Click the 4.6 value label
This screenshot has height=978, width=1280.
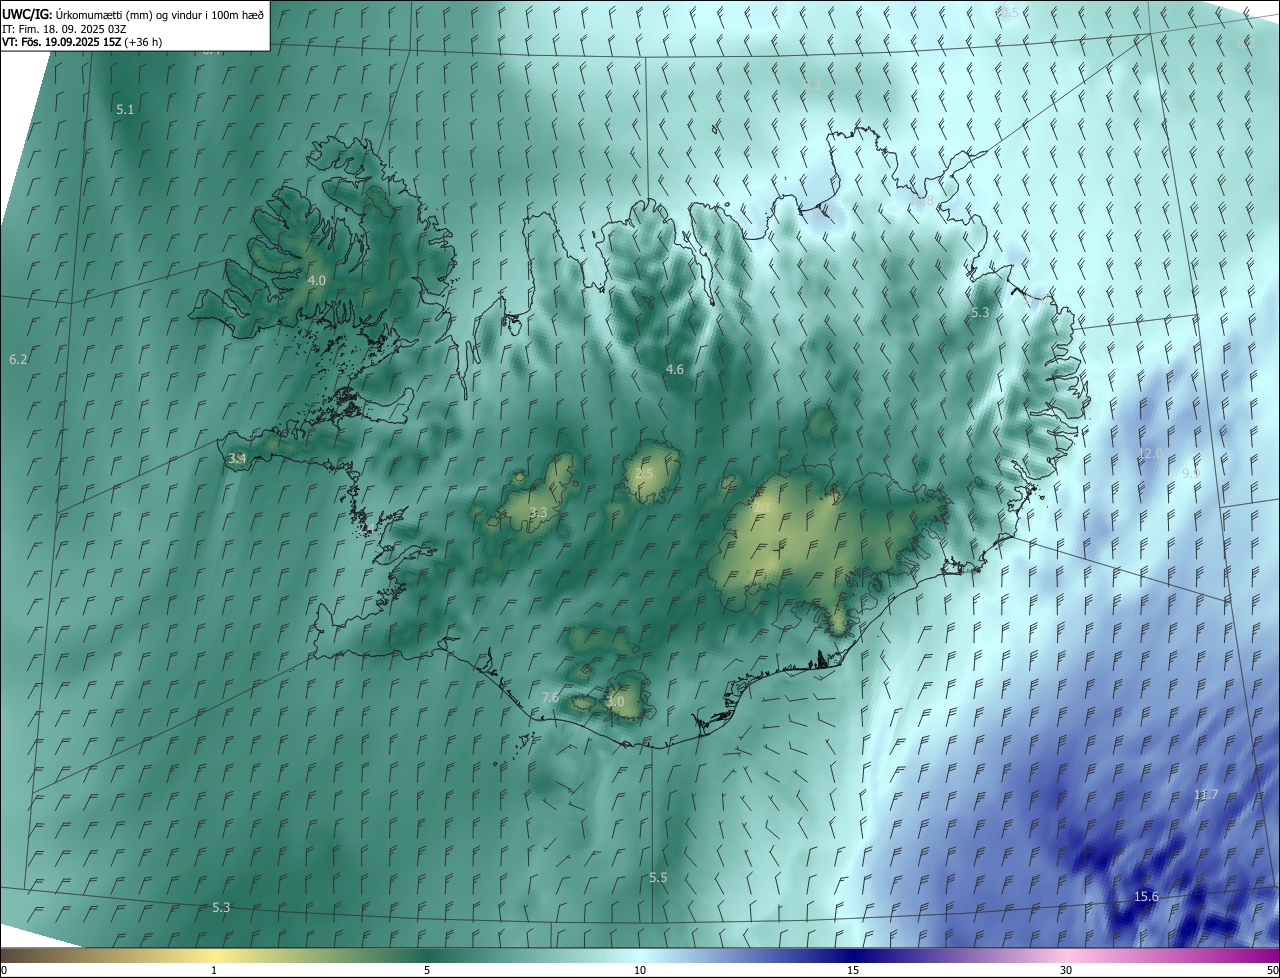coord(675,370)
